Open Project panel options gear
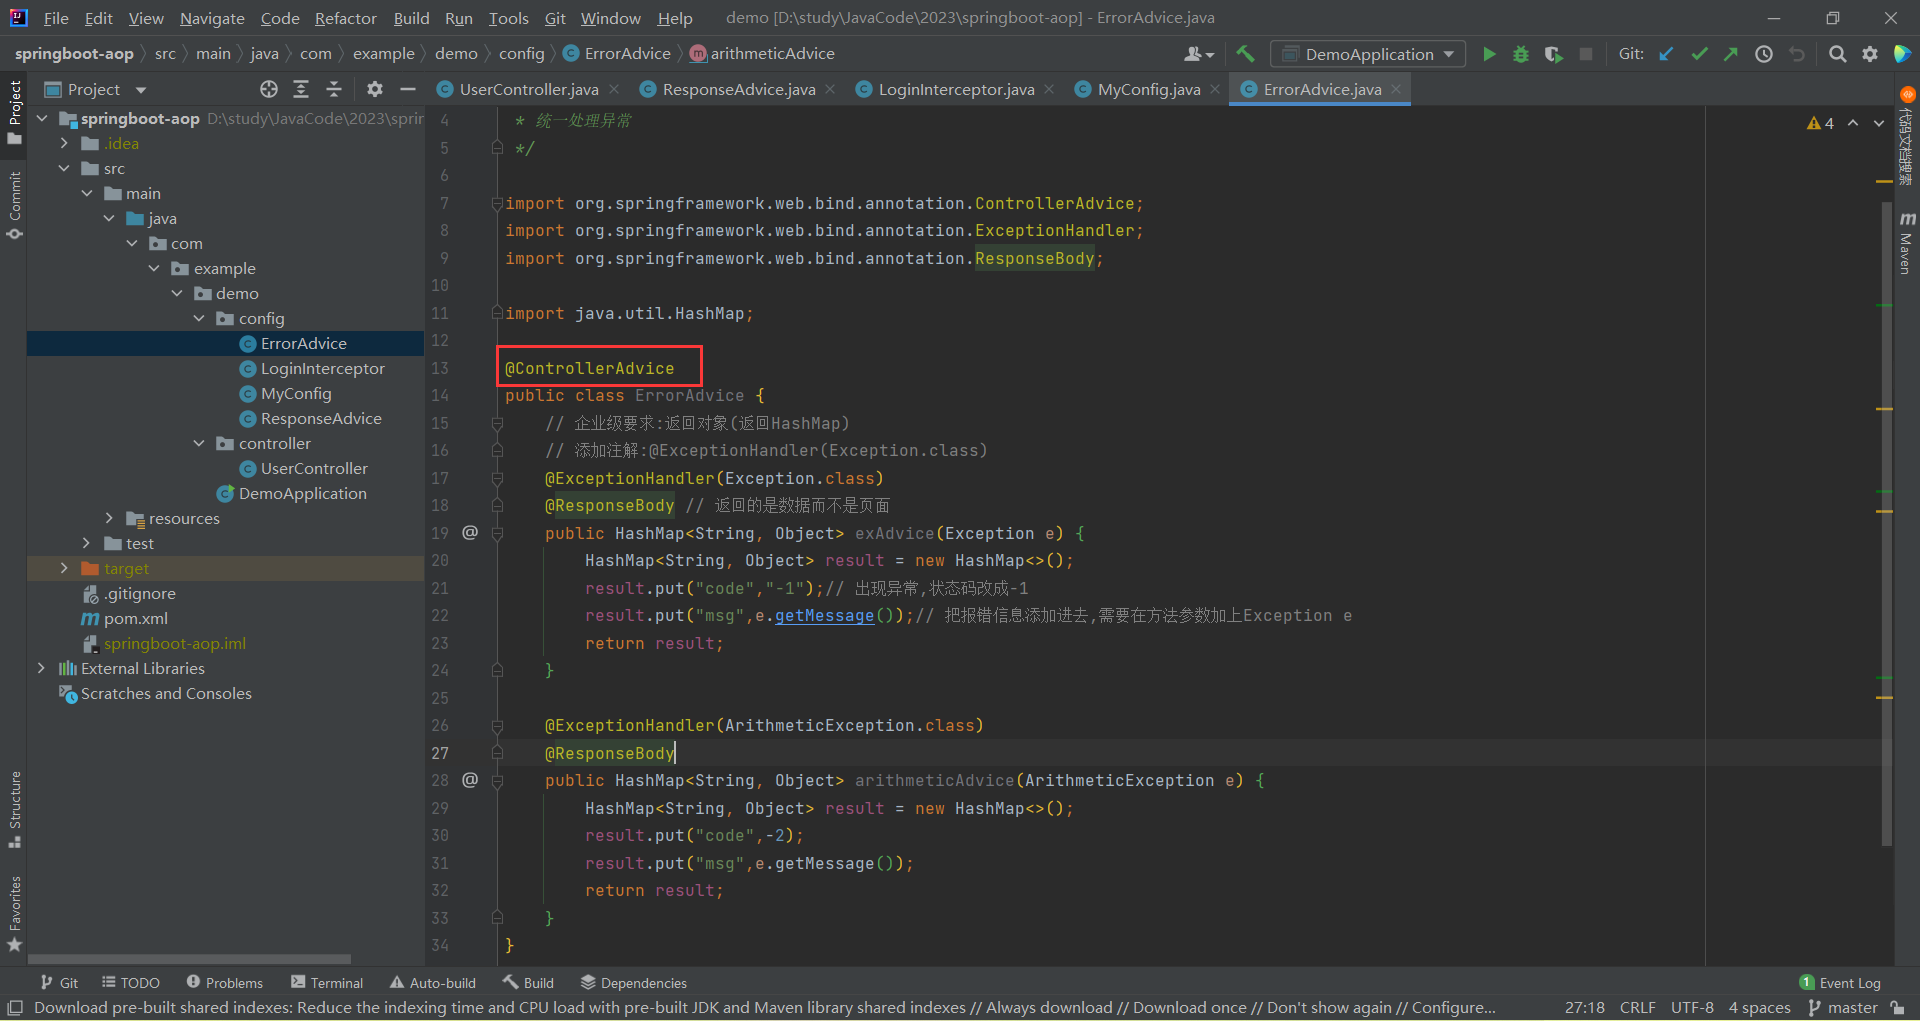 375,89
